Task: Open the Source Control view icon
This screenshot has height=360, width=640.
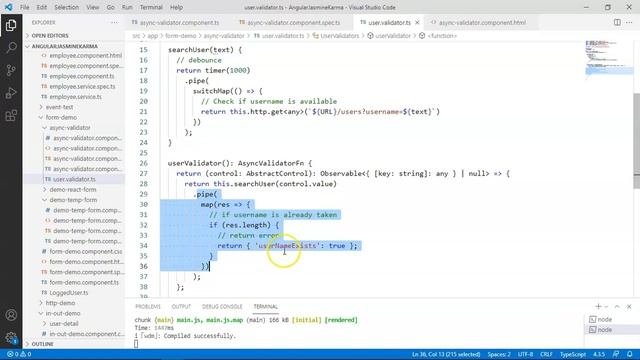Action: (x=11, y=70)
